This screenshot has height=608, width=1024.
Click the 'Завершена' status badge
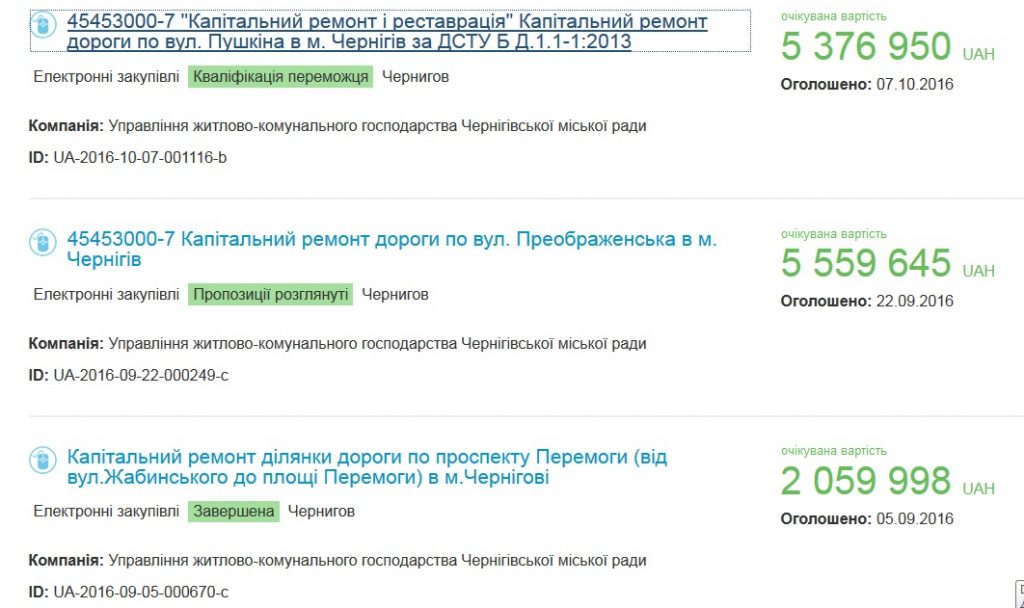click(x=233, y=511)
